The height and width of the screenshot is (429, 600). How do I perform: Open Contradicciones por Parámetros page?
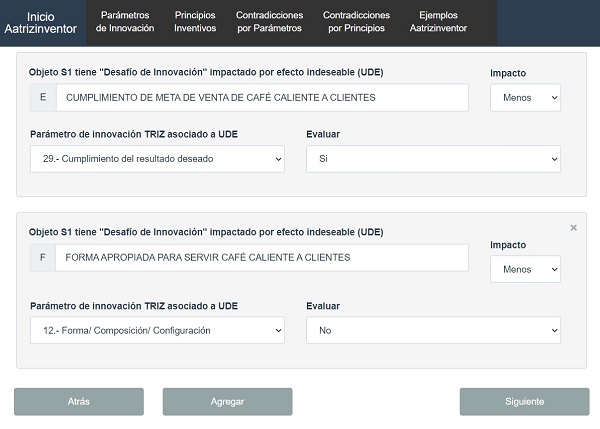tap(269, 23)
